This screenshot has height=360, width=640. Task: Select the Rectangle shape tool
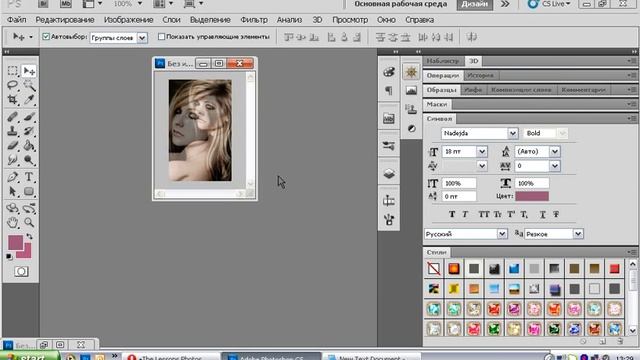pyautogui.click(x=29, y=191)
